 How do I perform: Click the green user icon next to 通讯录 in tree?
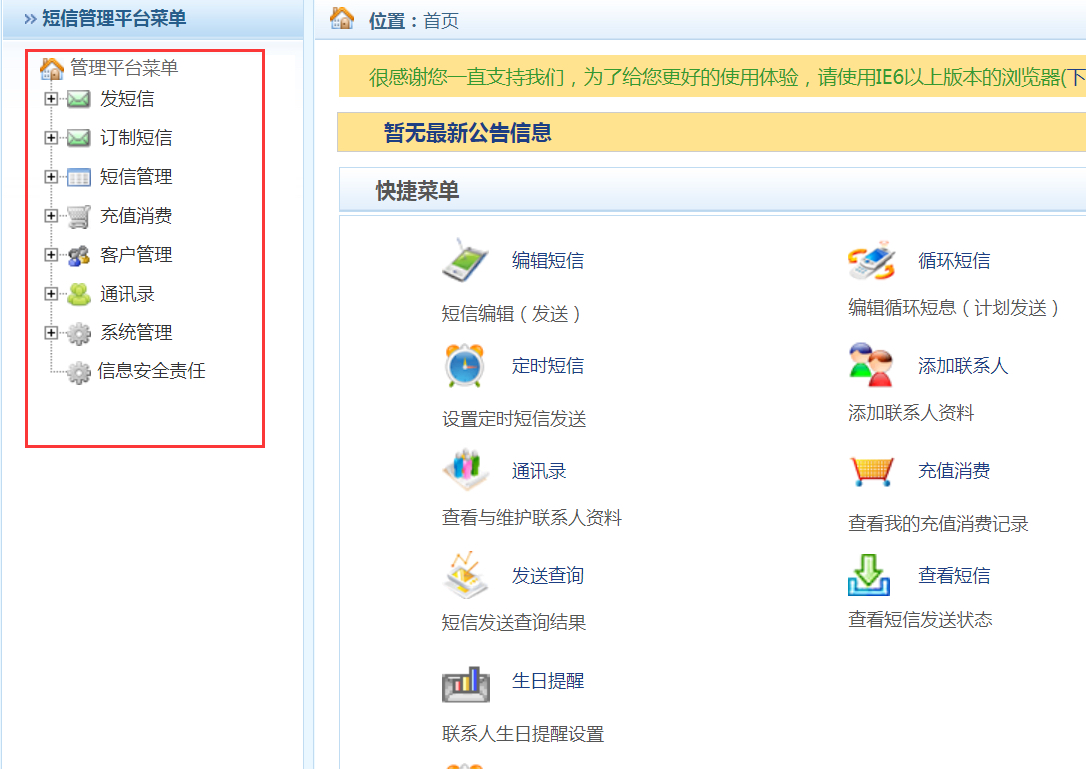(78, 294)
